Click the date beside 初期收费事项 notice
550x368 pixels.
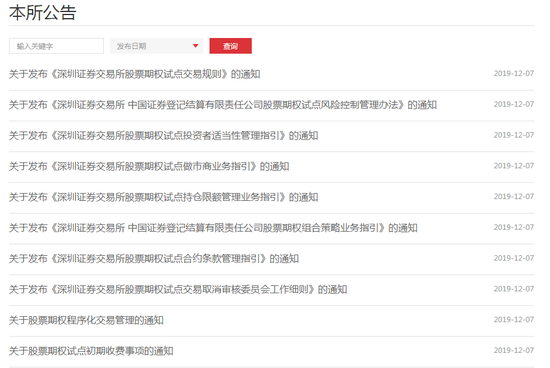514,351
